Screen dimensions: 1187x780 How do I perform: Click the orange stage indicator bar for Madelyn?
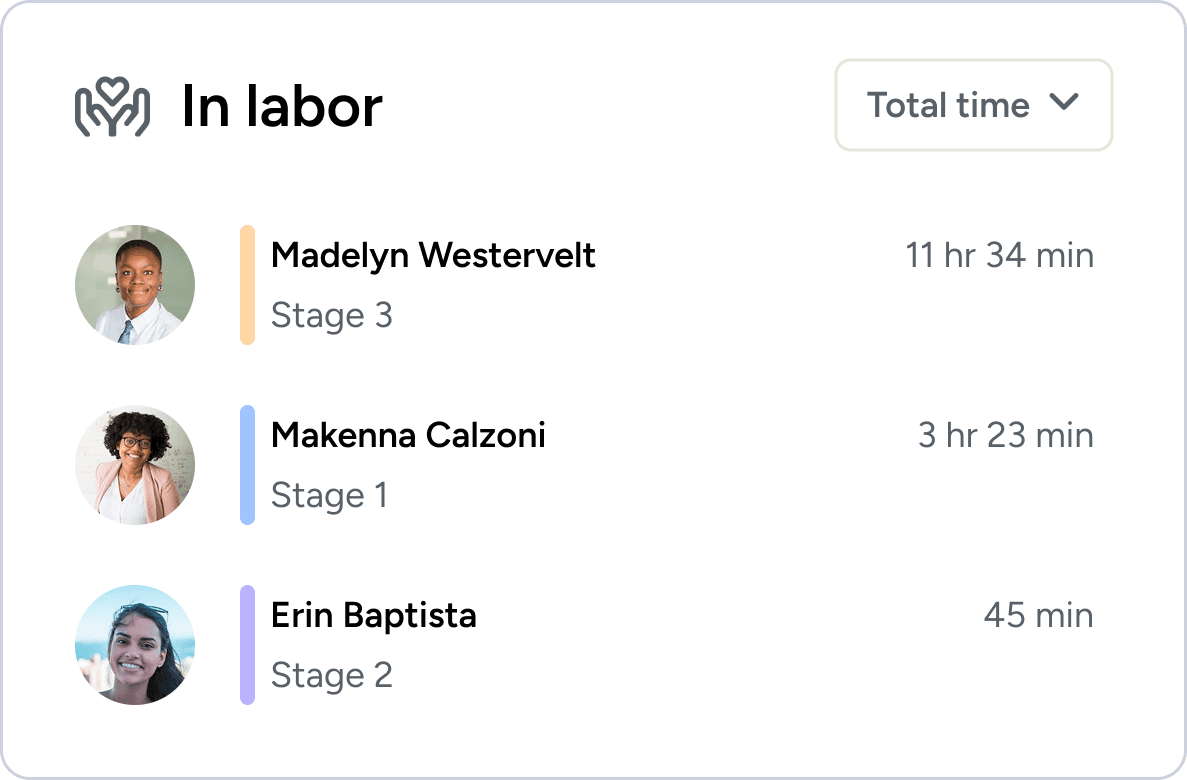[x=245, y=285]
